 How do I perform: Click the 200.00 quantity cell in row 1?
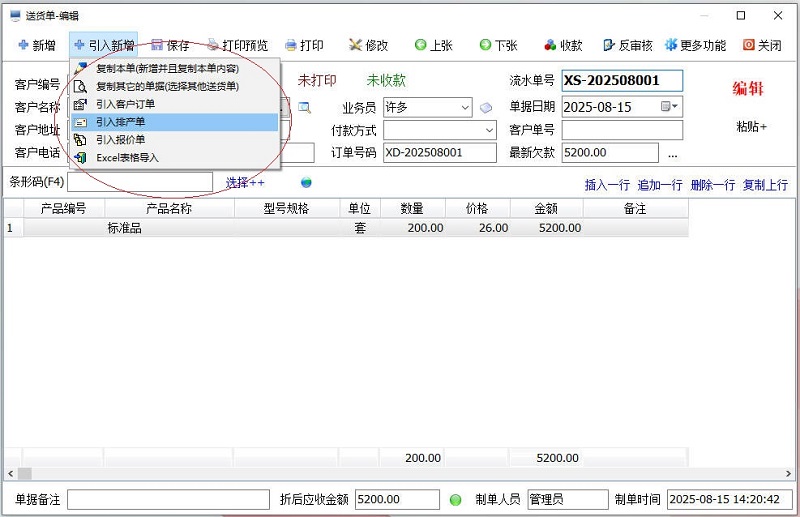tap(412, 228)
